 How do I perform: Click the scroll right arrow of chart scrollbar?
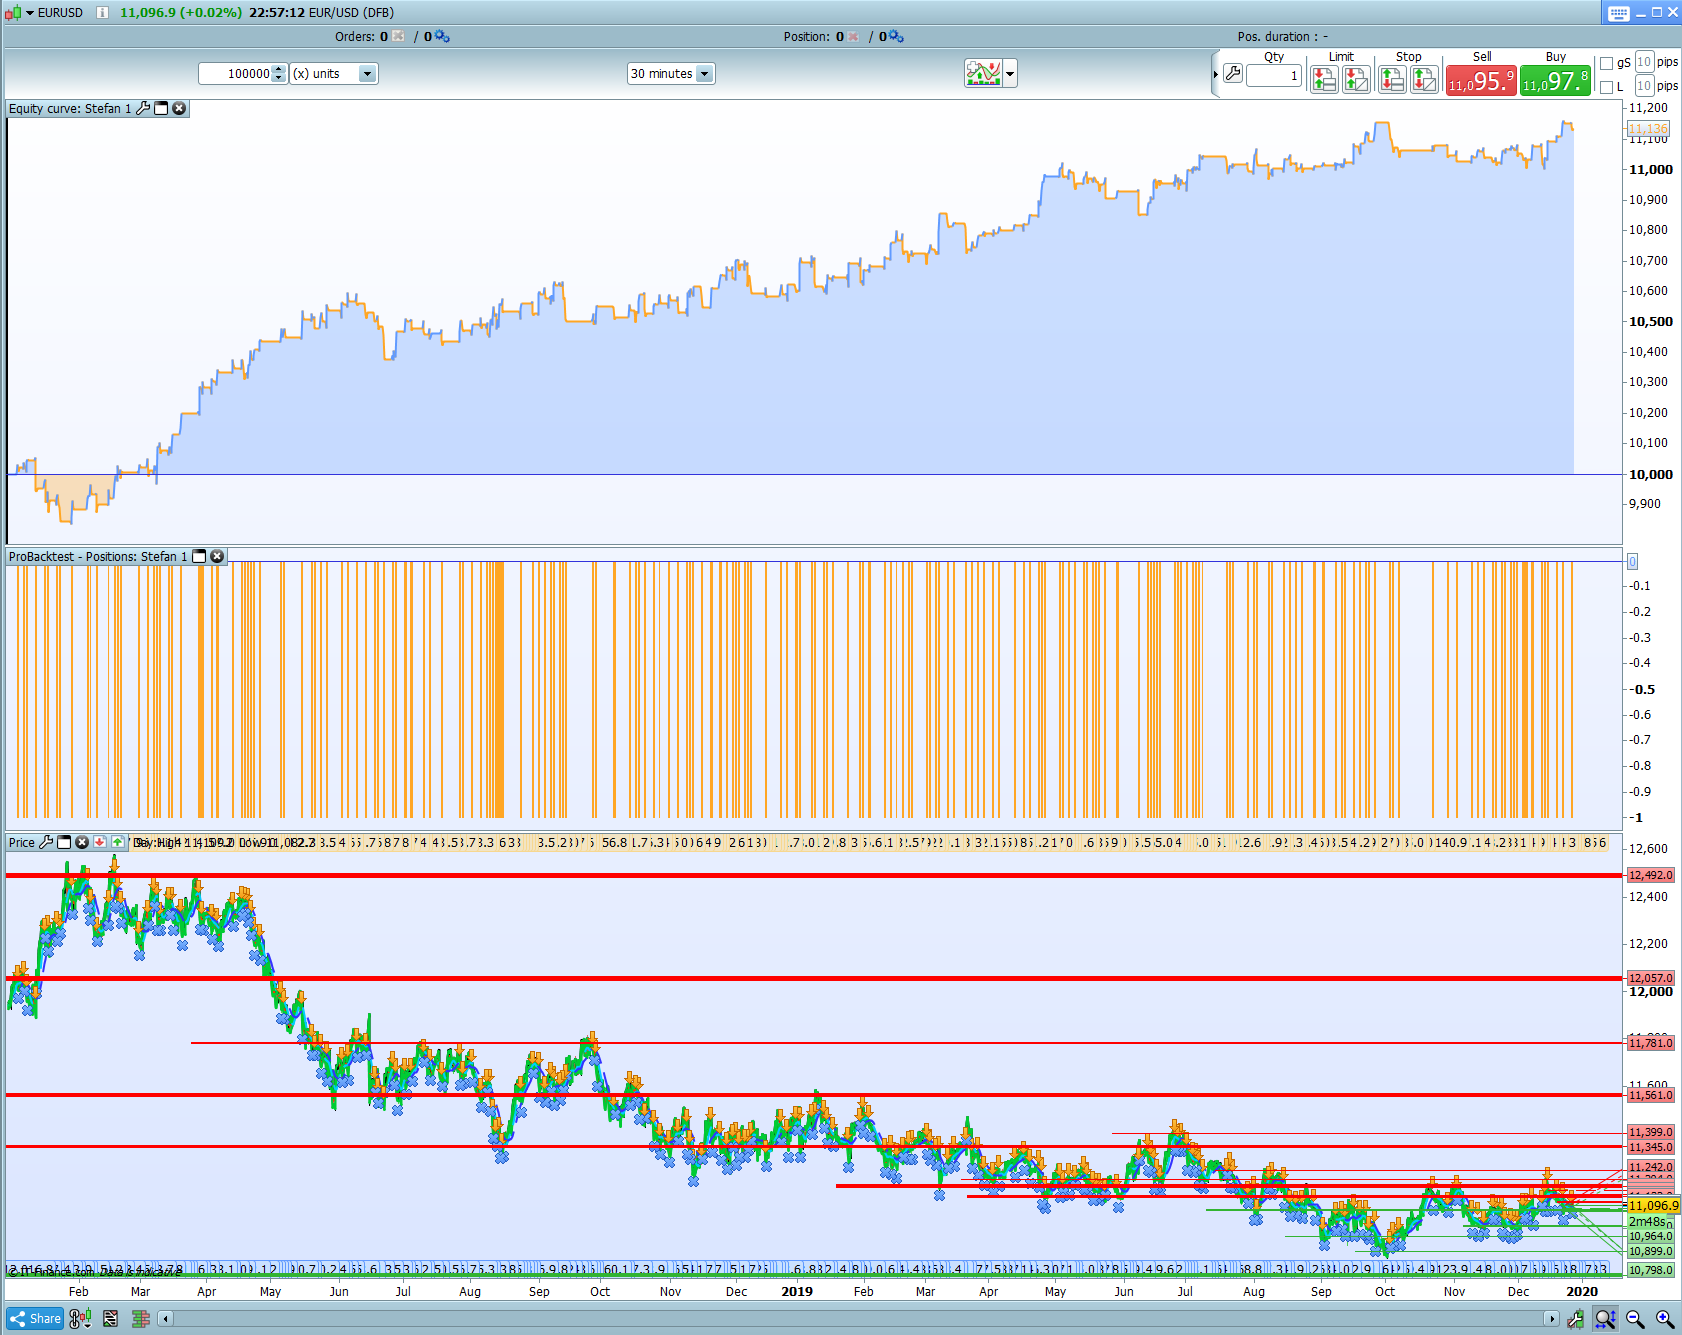[x=1551, y=1319]
